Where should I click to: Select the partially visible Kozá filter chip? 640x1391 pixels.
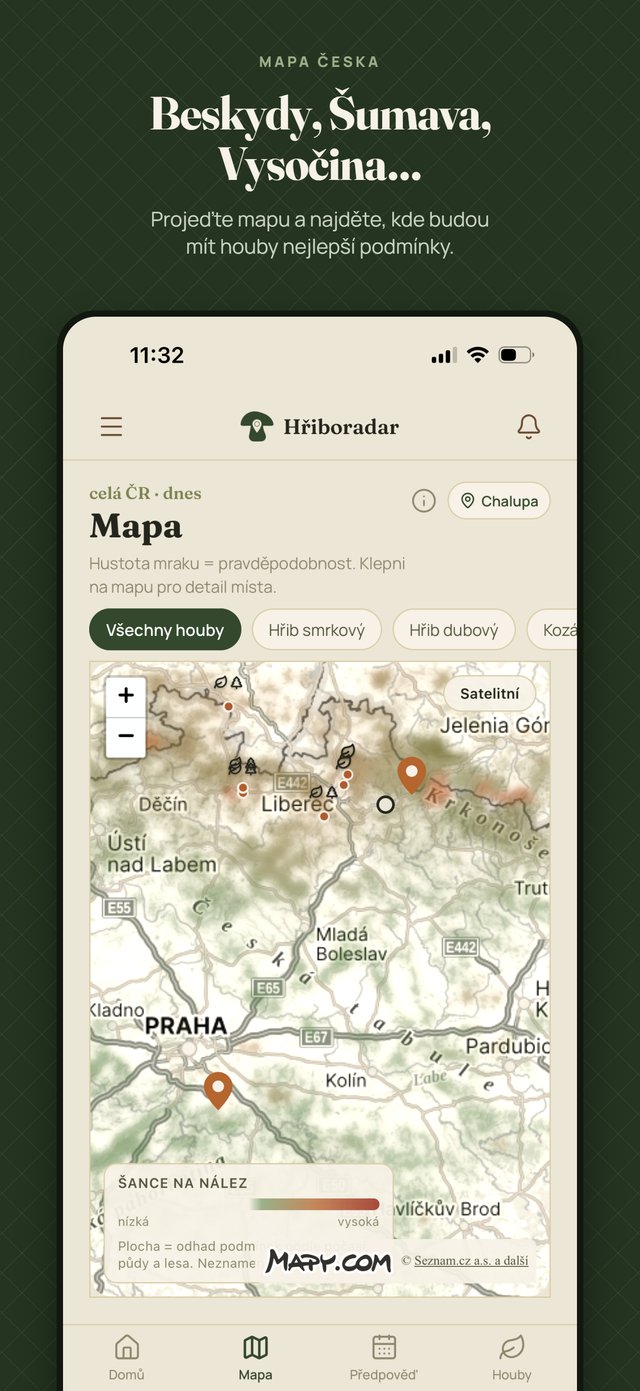[x=553, y=630]
